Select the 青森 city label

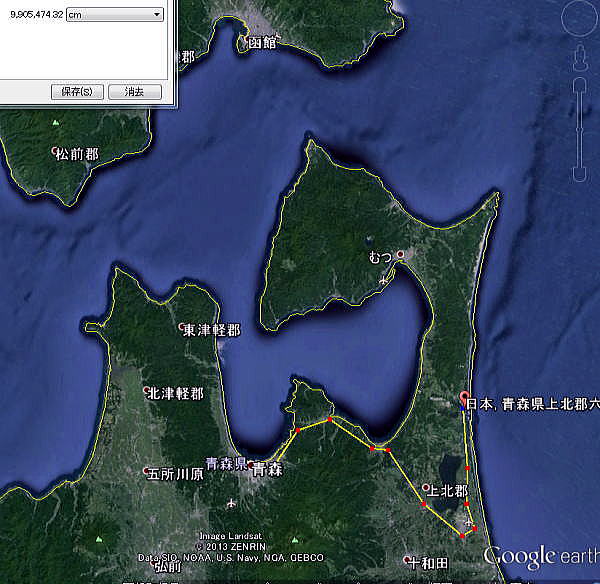pos(266,468)
